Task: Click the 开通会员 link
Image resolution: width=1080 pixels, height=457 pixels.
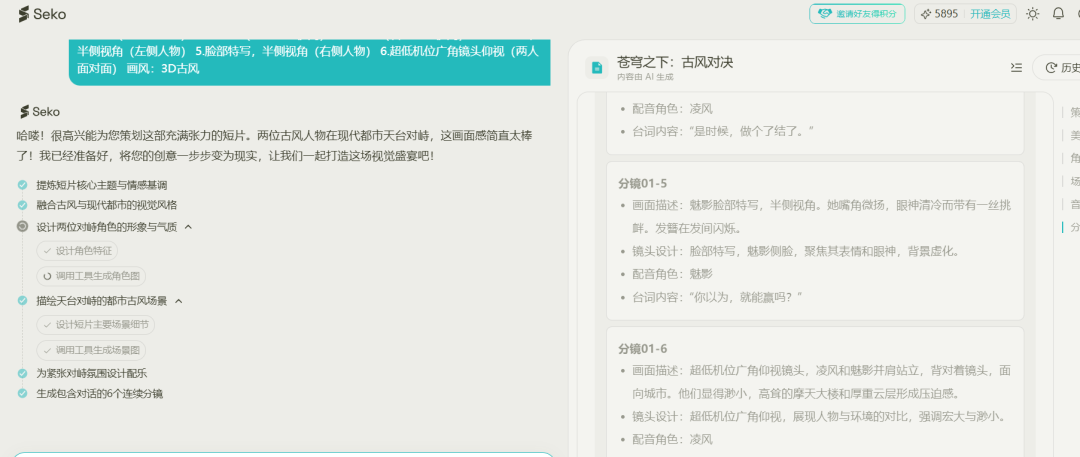Action: [x=990, y=14]
